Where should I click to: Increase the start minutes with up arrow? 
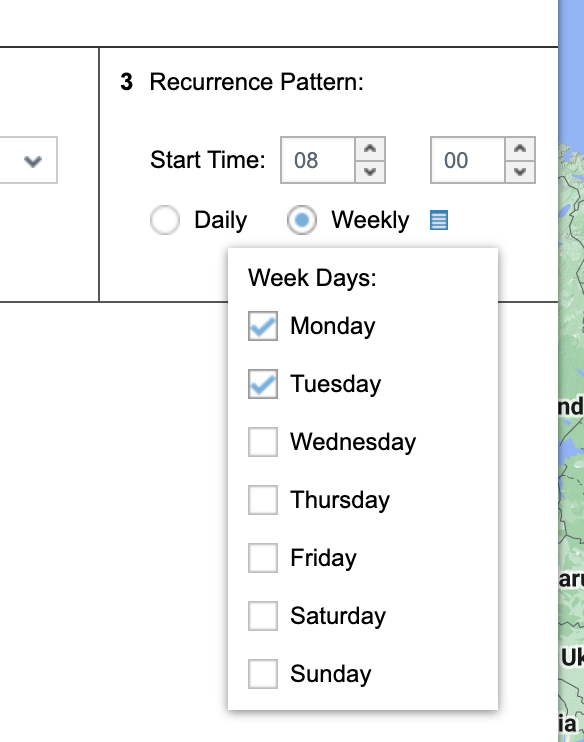520,149
